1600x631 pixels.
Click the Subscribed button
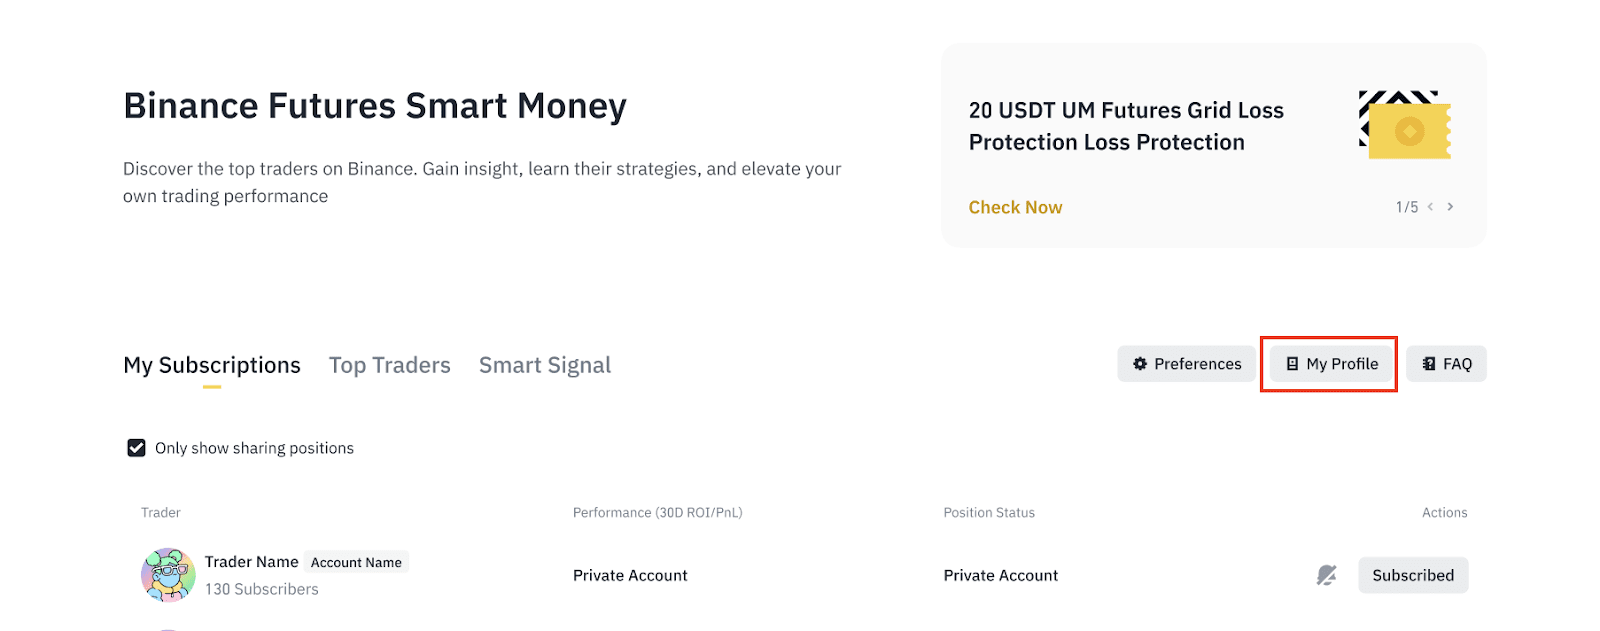coord(1413,575)
